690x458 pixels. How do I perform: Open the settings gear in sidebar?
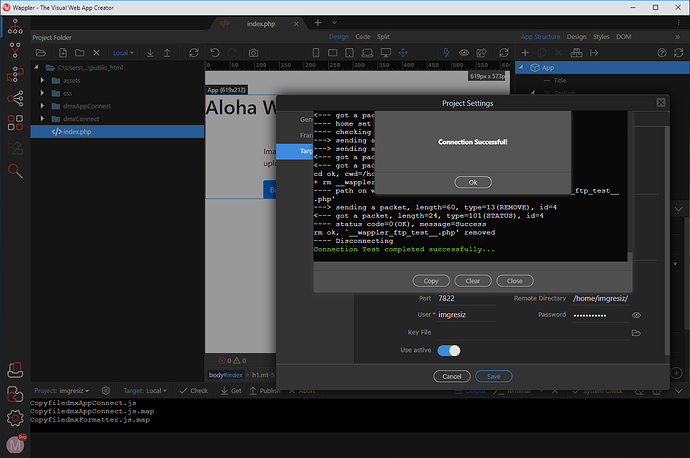(15, 418)
